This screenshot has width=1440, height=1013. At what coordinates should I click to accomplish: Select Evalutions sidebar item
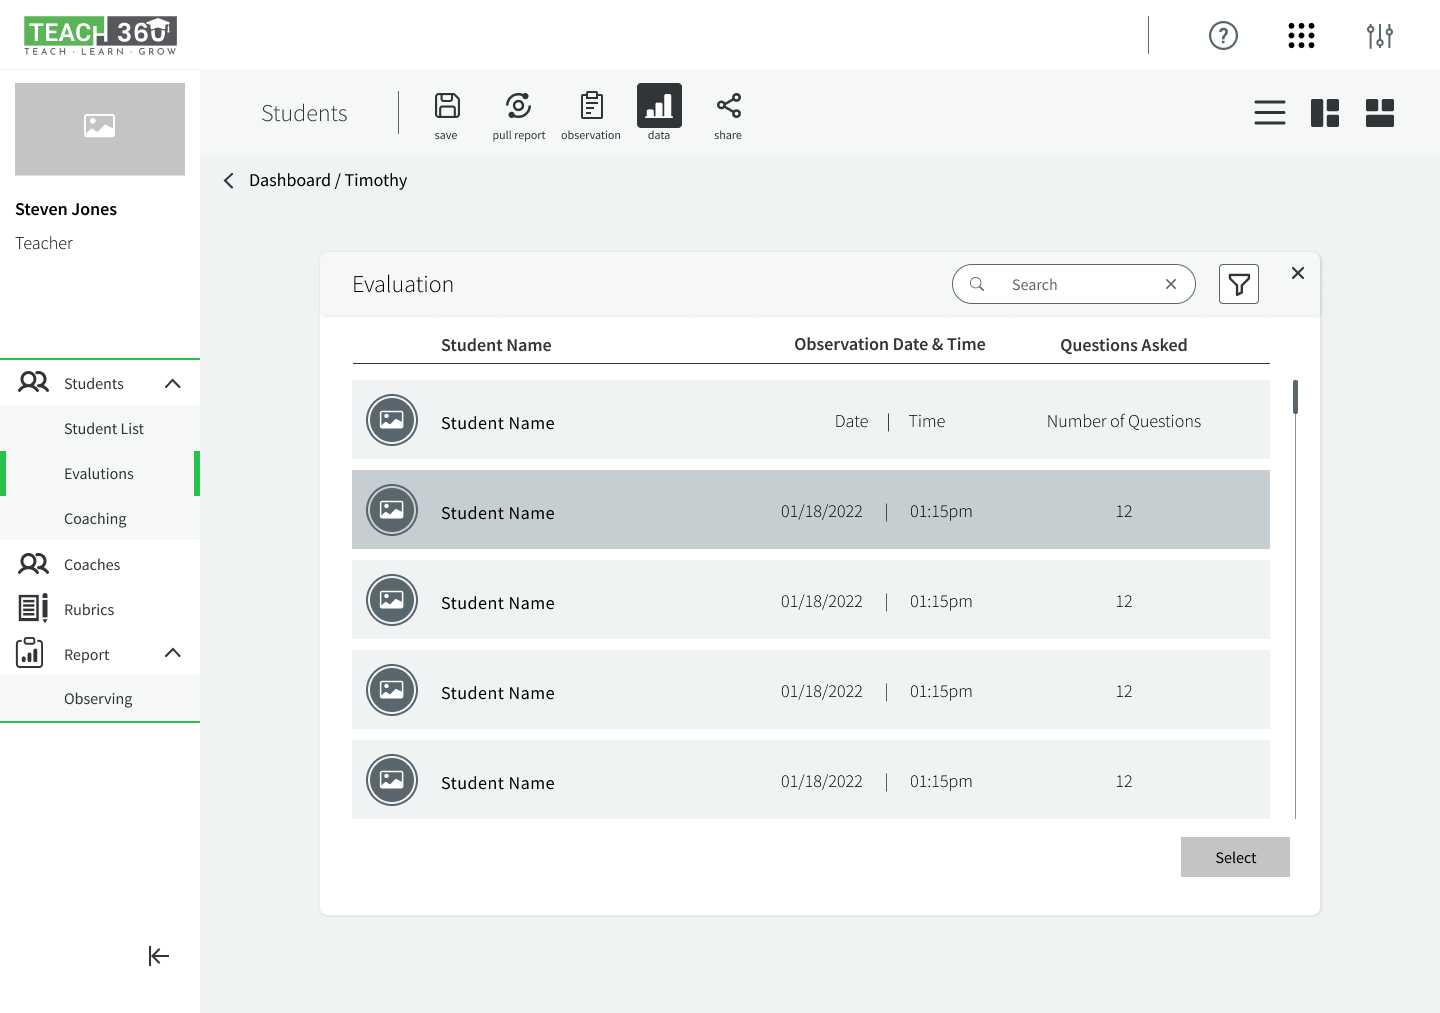pos(100,474)
